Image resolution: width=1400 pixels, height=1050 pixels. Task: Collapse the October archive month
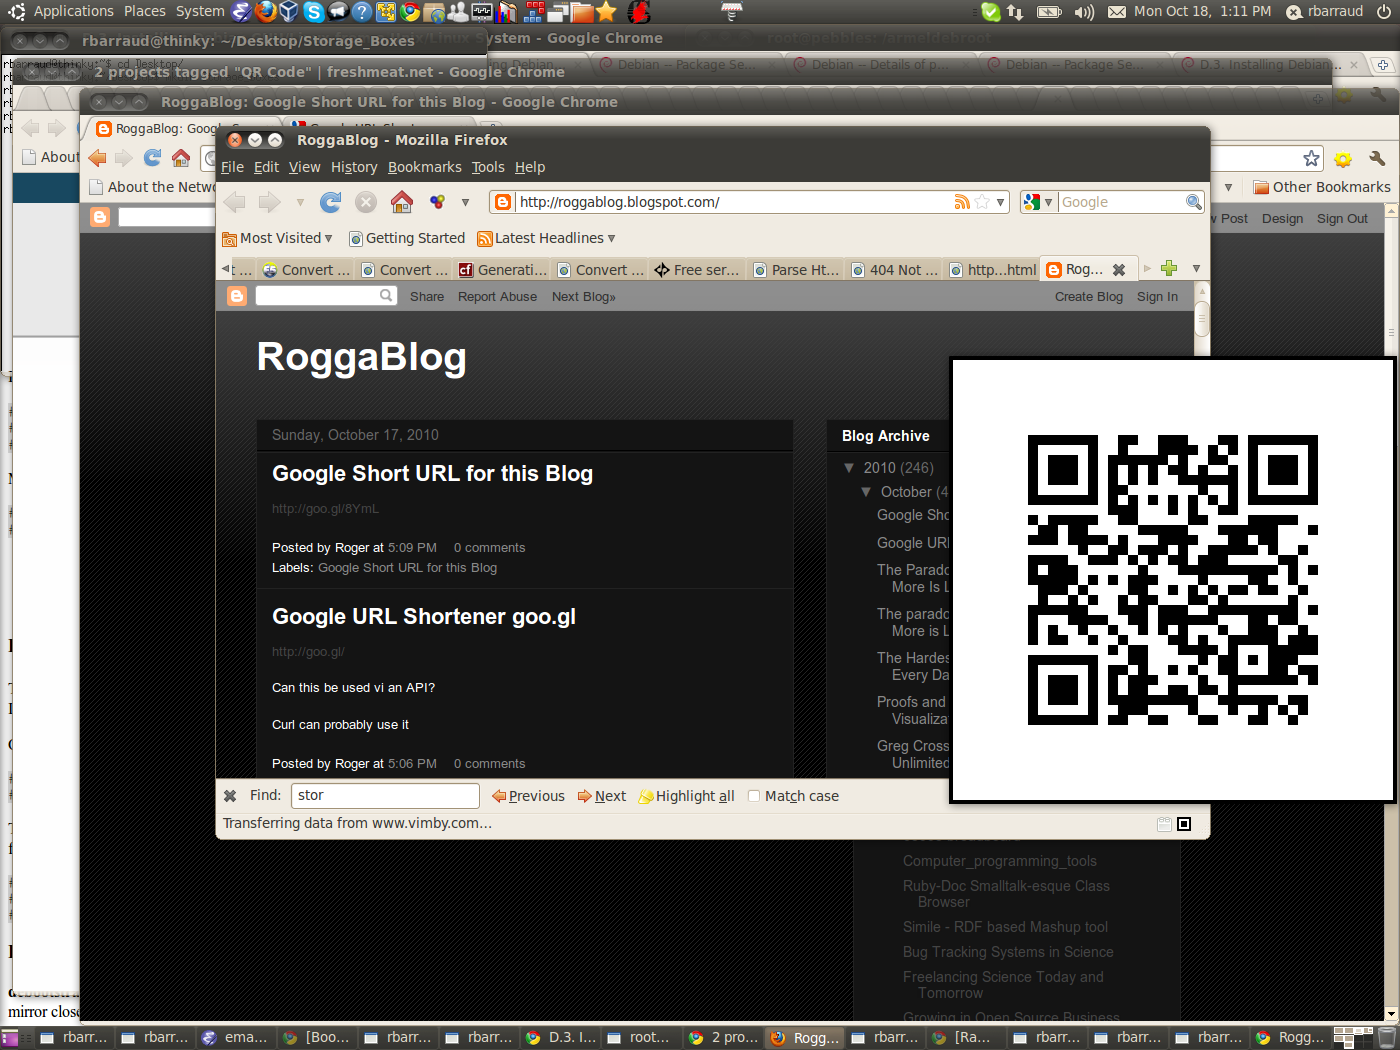(866, 492)
